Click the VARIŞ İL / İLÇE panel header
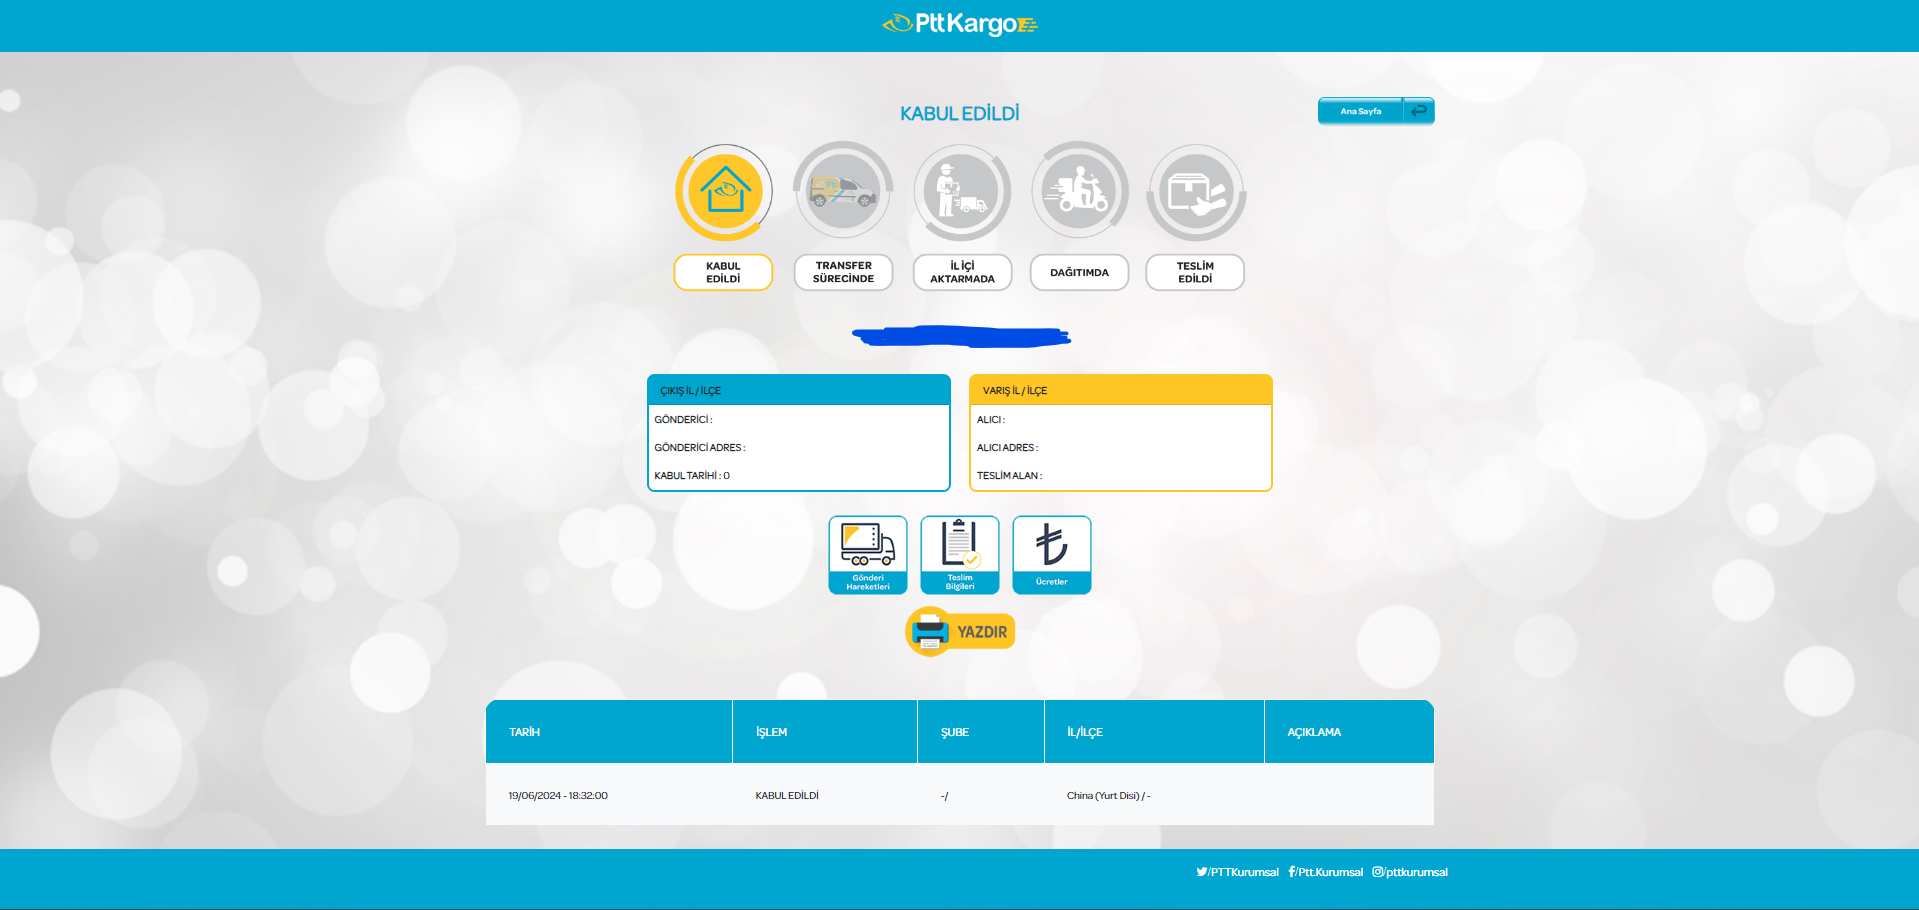The width and height of the screenshot is (1919, 910). (x=1121, y=390)
